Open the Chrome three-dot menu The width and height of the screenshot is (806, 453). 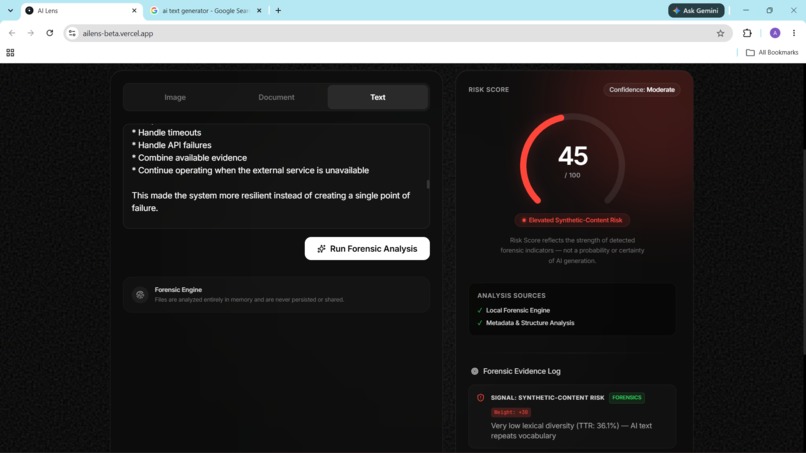(794, 33)
